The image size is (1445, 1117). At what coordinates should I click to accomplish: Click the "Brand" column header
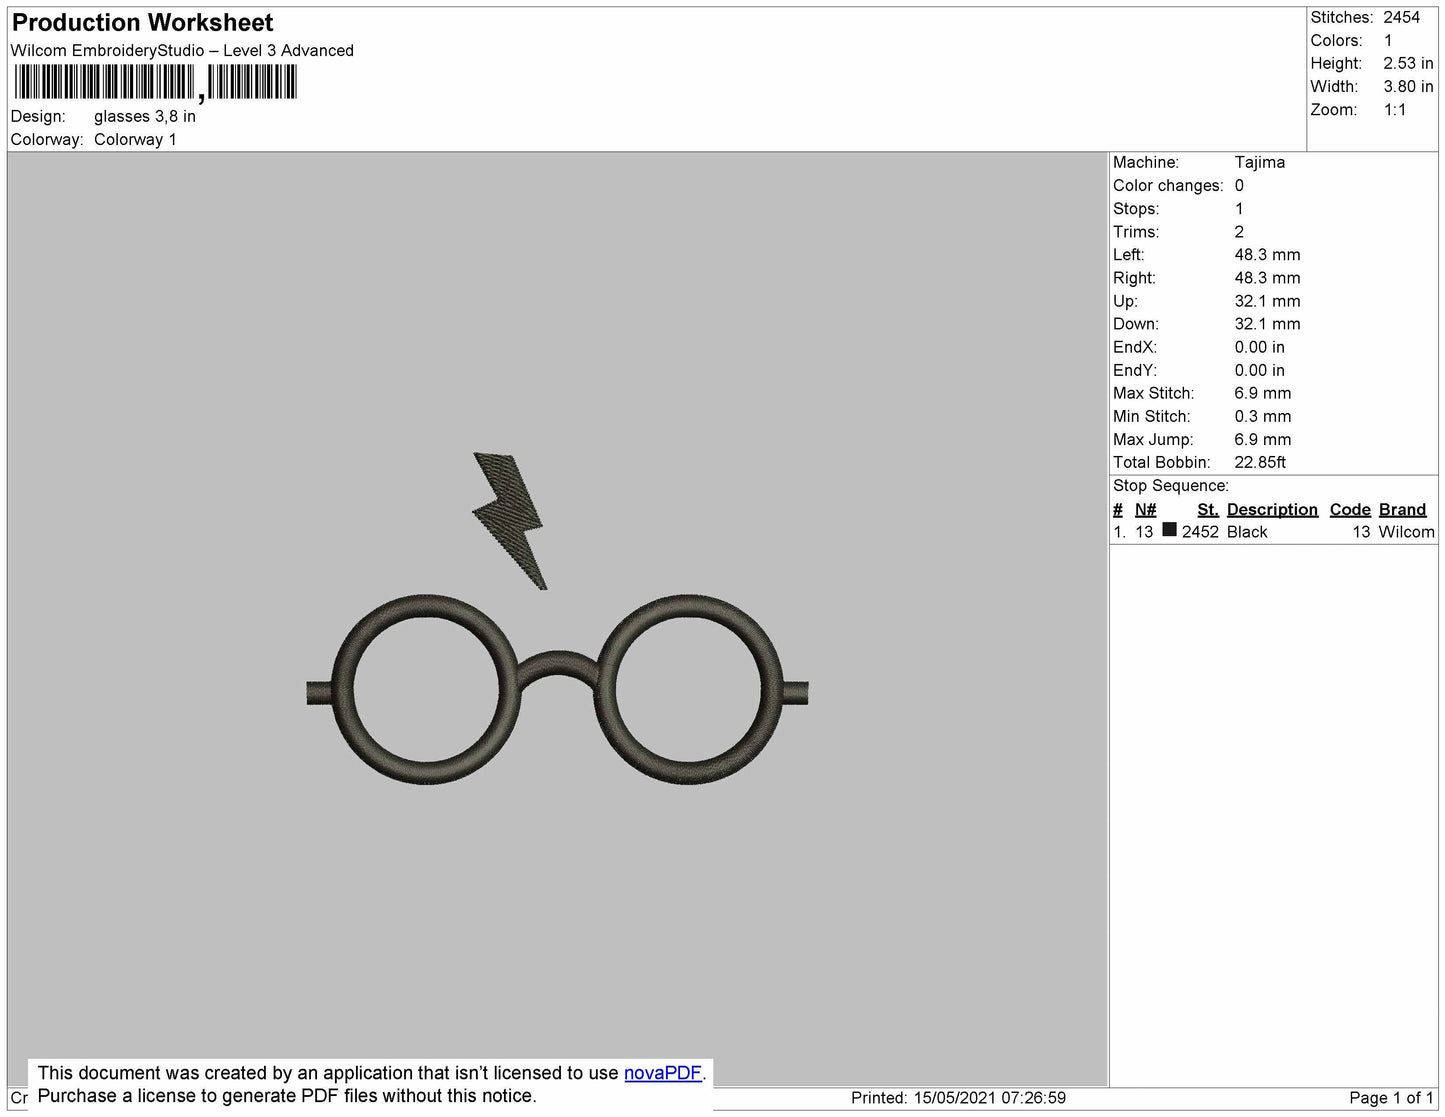[1402, 510]
